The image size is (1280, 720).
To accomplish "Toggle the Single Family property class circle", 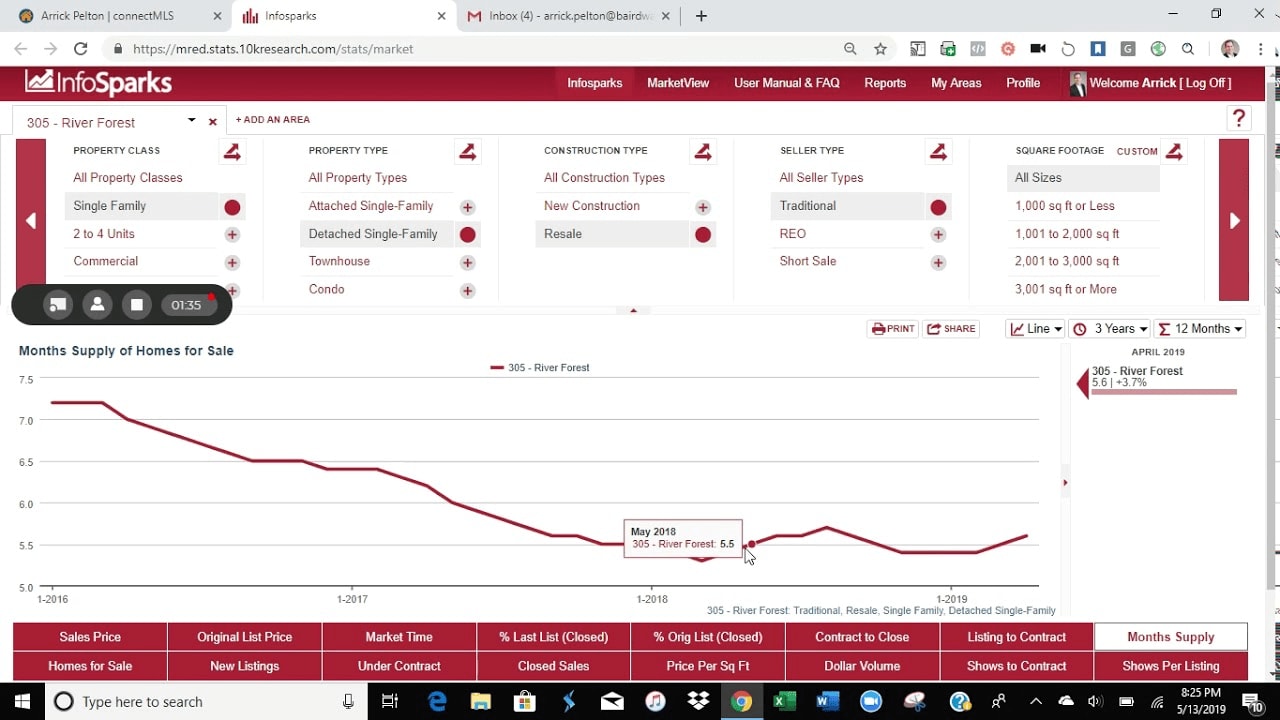I will pos(232,207).
